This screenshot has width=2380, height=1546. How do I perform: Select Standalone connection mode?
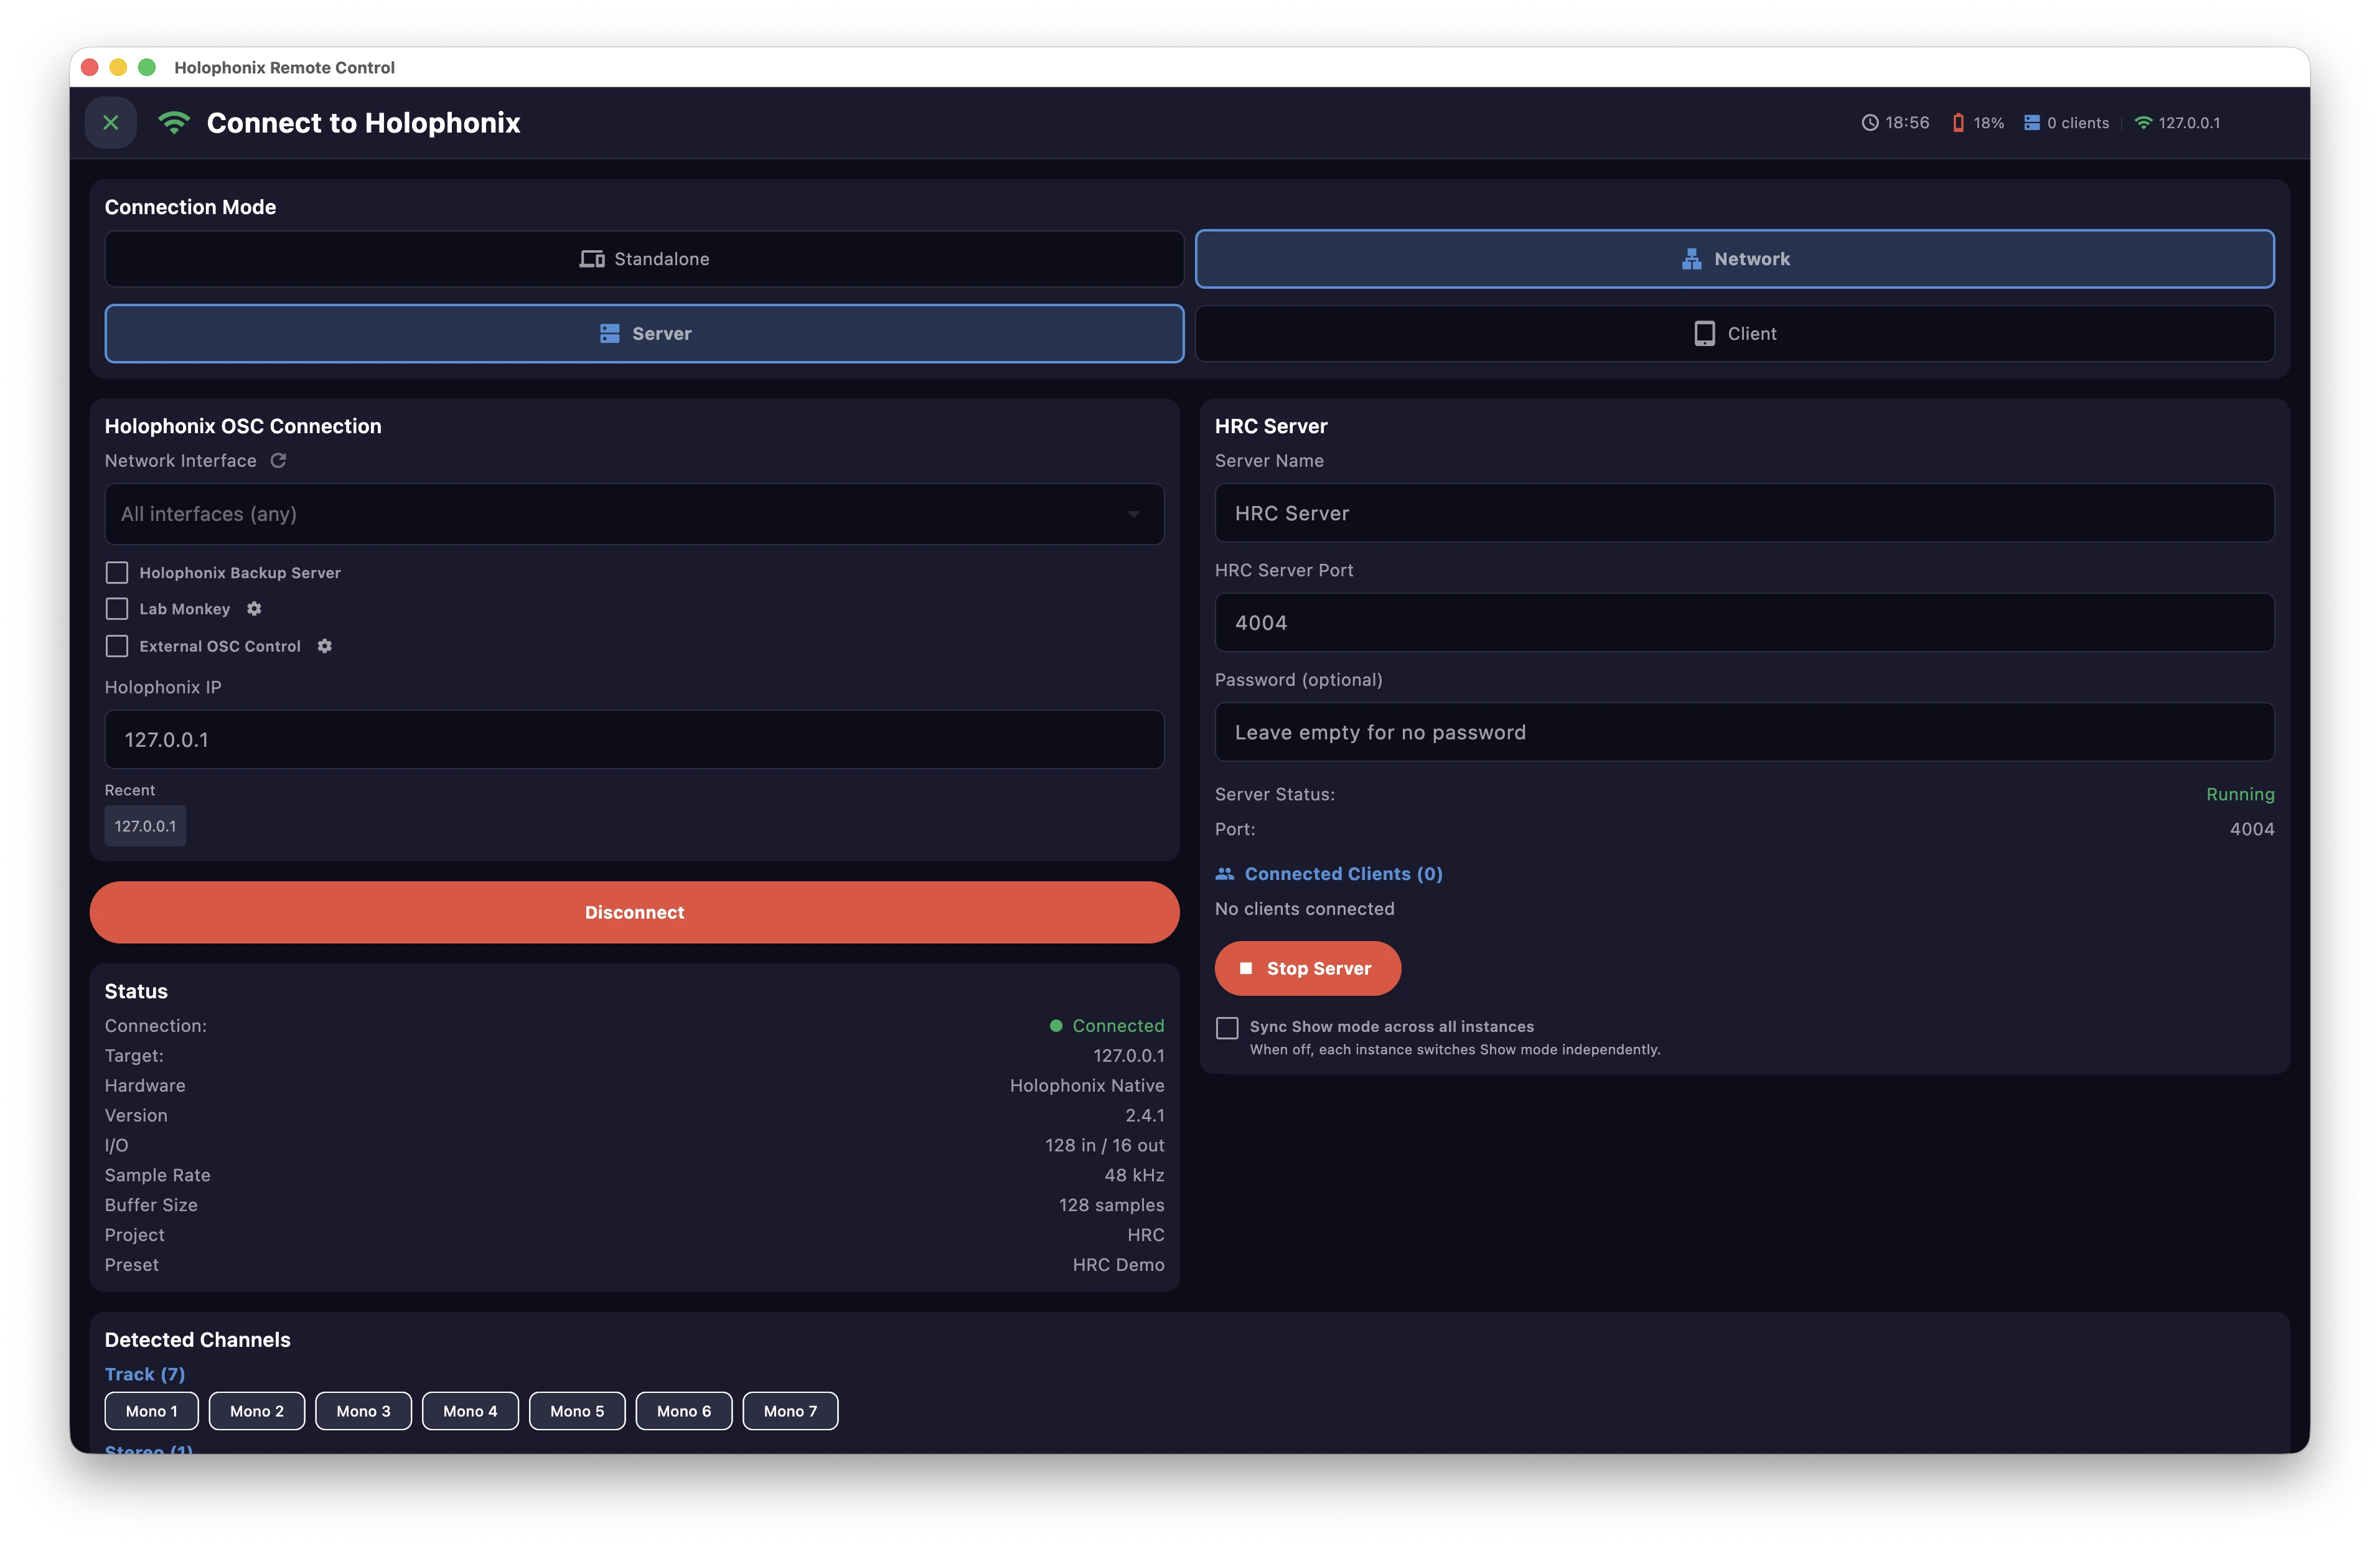pos(644,259)
